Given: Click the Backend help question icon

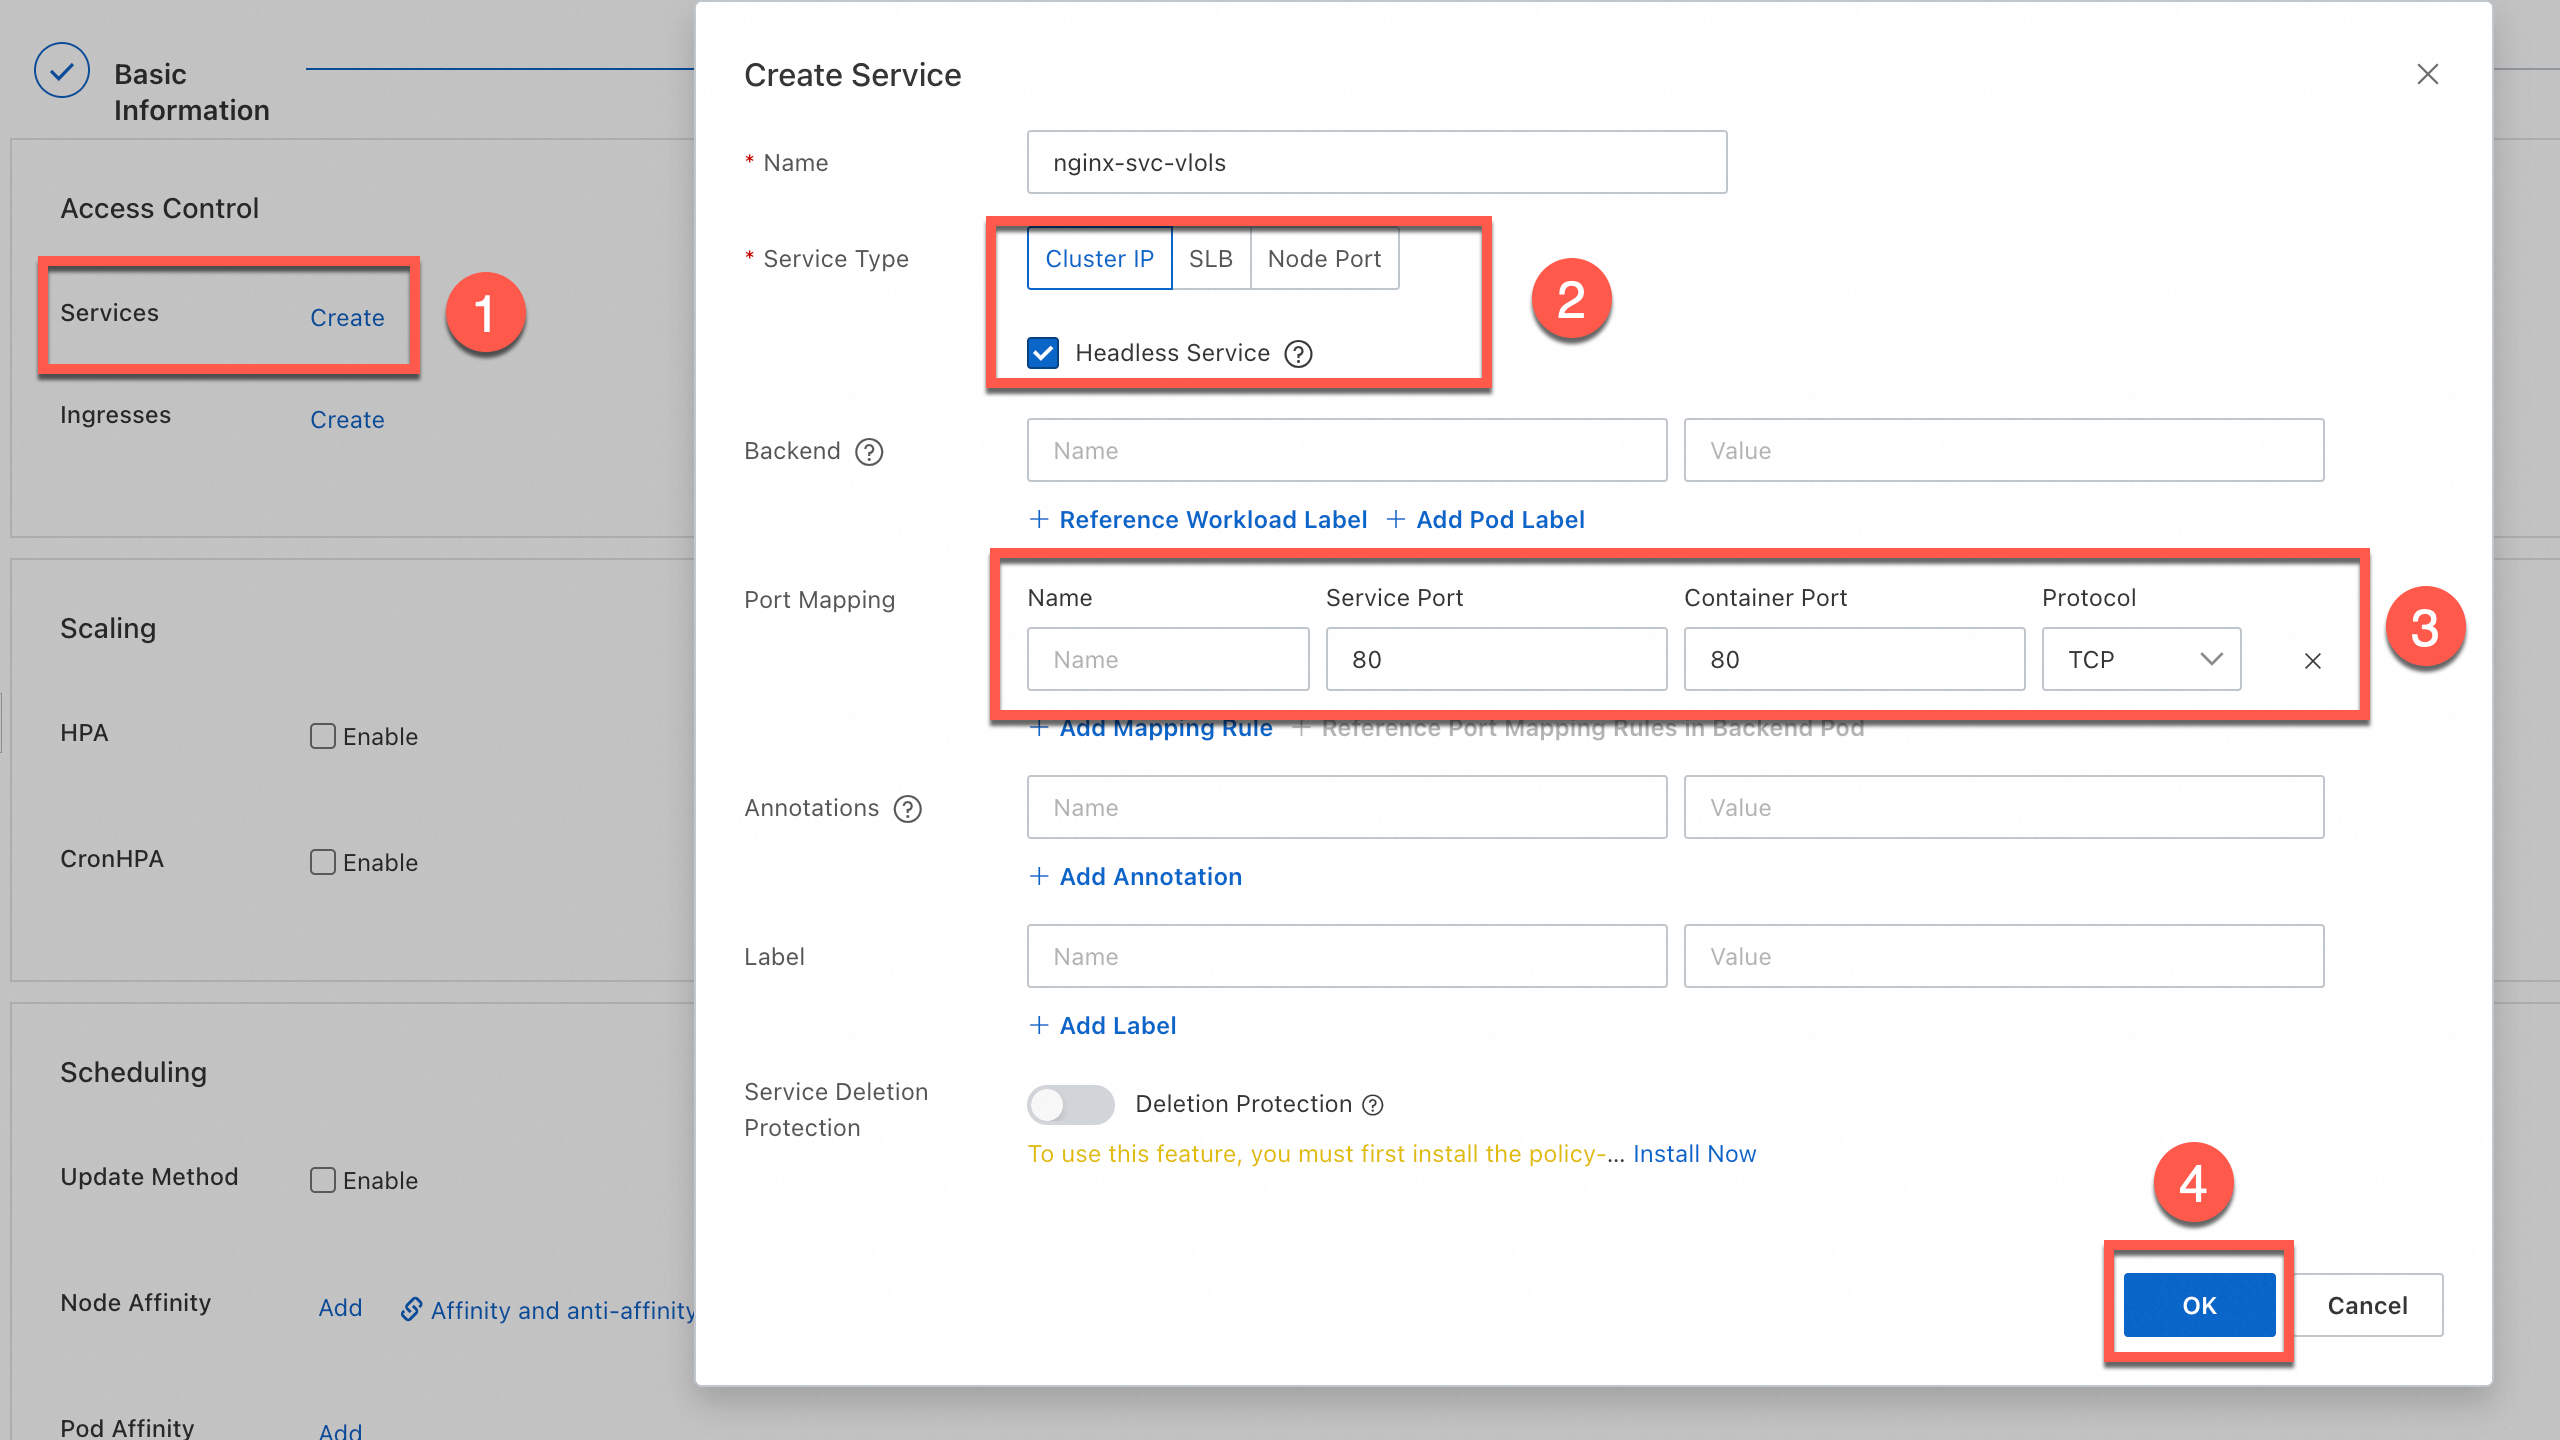Looking at the screenshot, I should (x=869, y=452).
